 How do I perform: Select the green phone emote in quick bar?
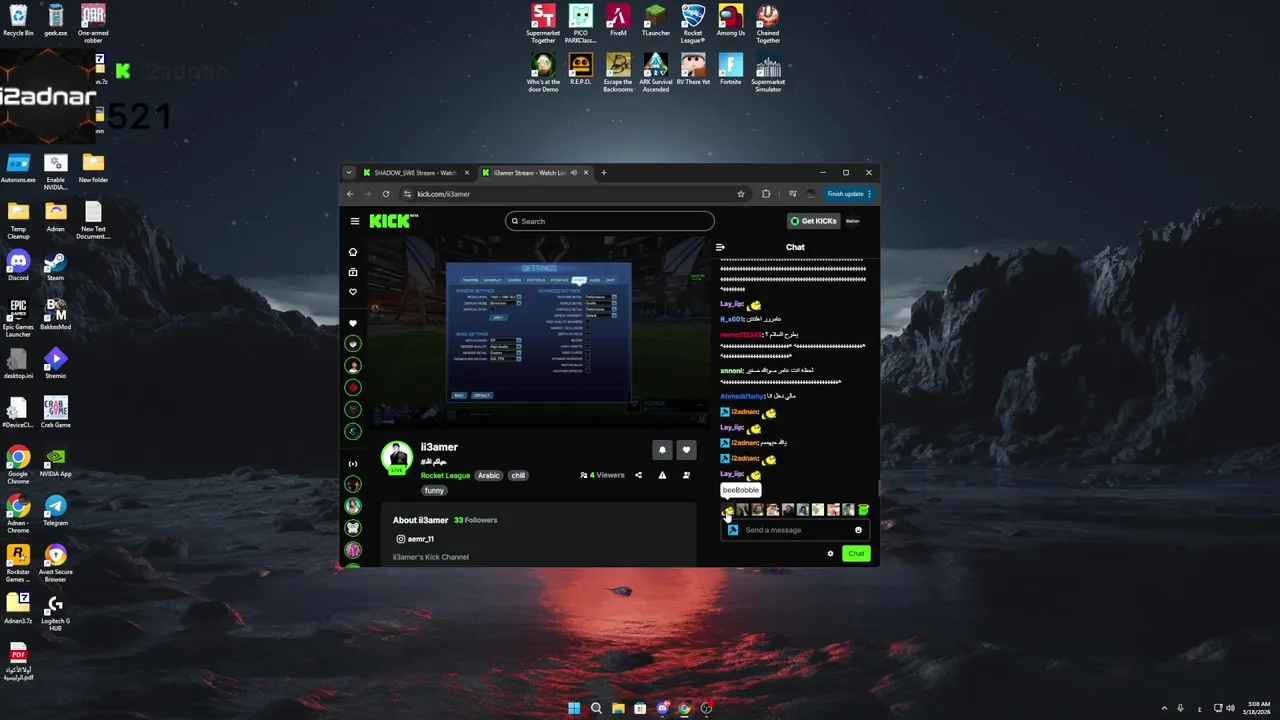pyautogui.click(x=863, y=510)
